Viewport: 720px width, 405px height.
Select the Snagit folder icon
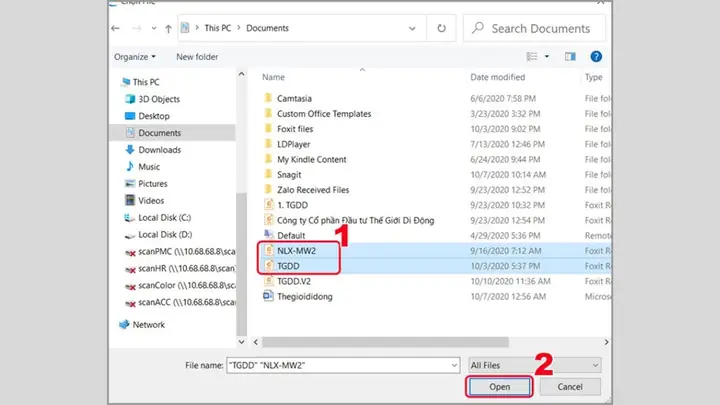269,174
